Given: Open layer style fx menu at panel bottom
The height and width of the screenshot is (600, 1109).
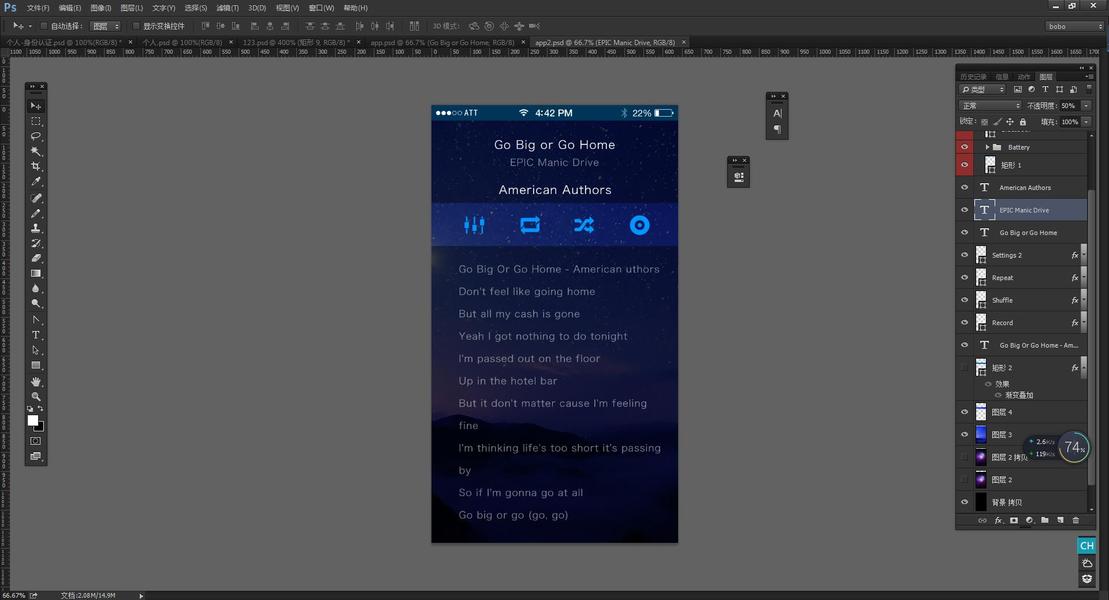Looking at the screenshot, I should click(x=998, y=520).
